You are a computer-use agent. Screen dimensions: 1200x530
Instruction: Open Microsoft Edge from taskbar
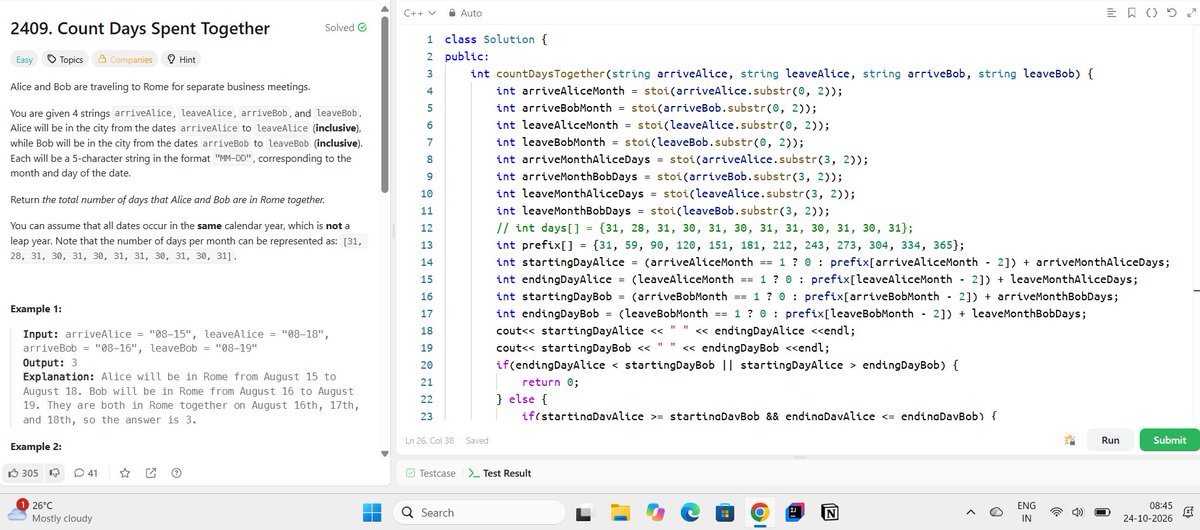point(691,512)
